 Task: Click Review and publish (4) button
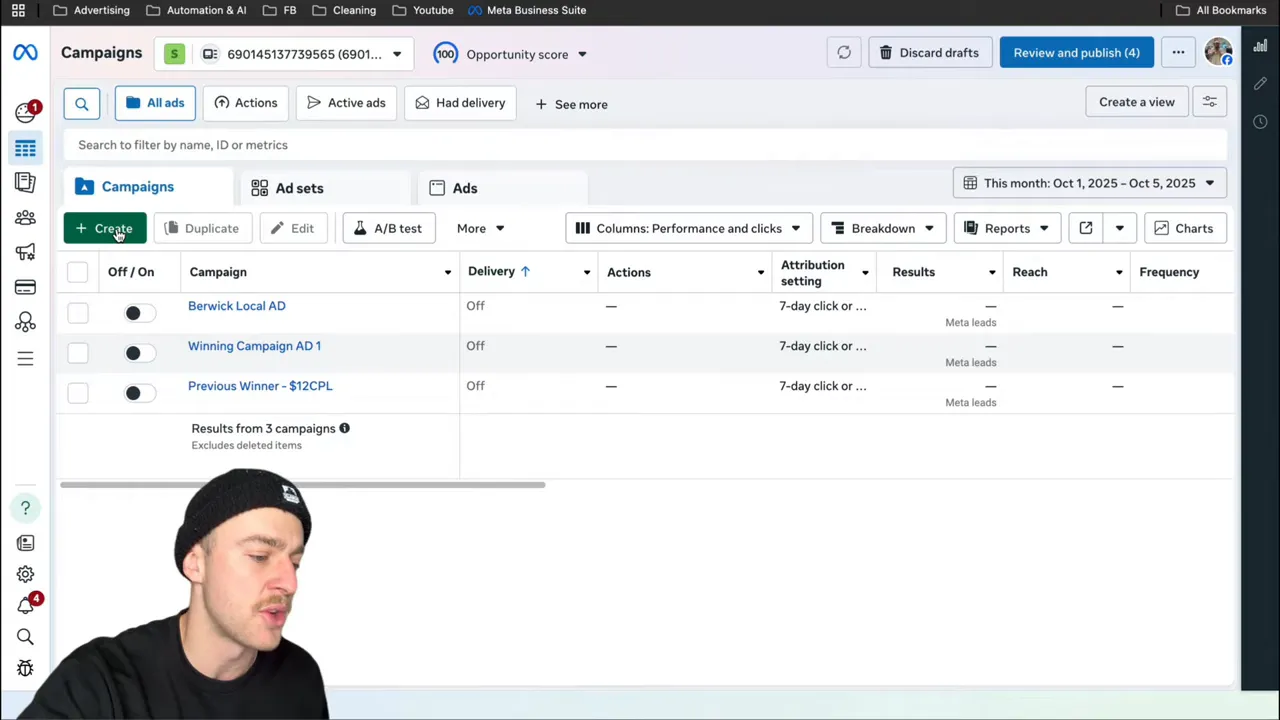point(1076,53)
